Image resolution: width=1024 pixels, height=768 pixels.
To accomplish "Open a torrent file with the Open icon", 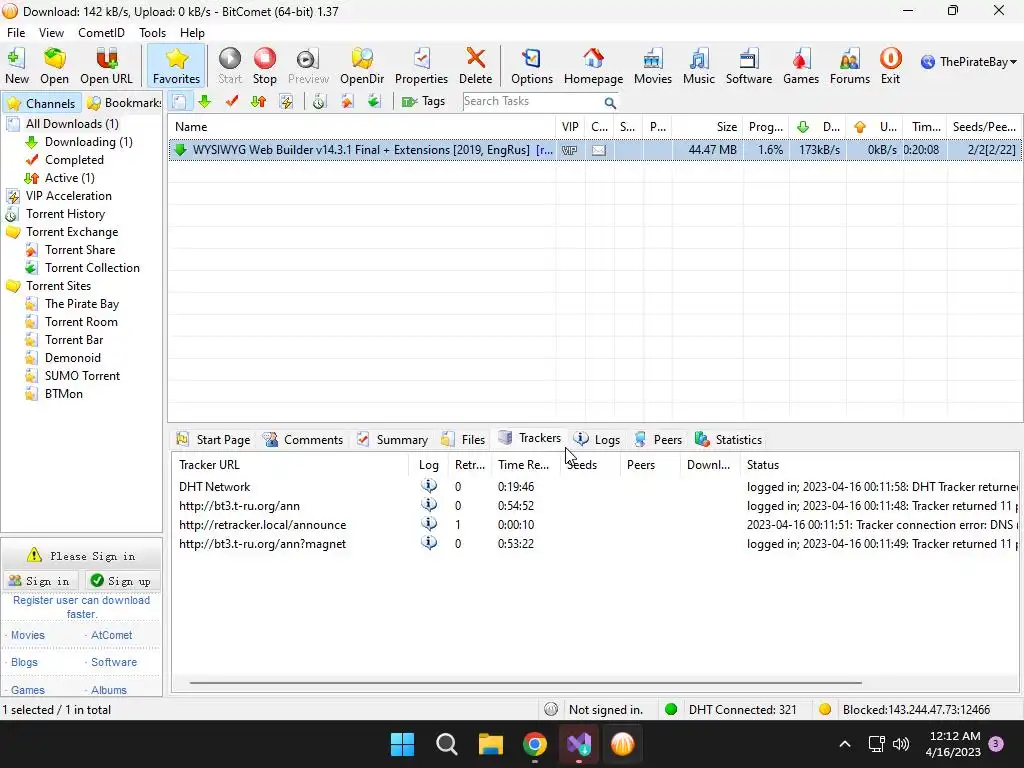I will click(x=54, y=66).
